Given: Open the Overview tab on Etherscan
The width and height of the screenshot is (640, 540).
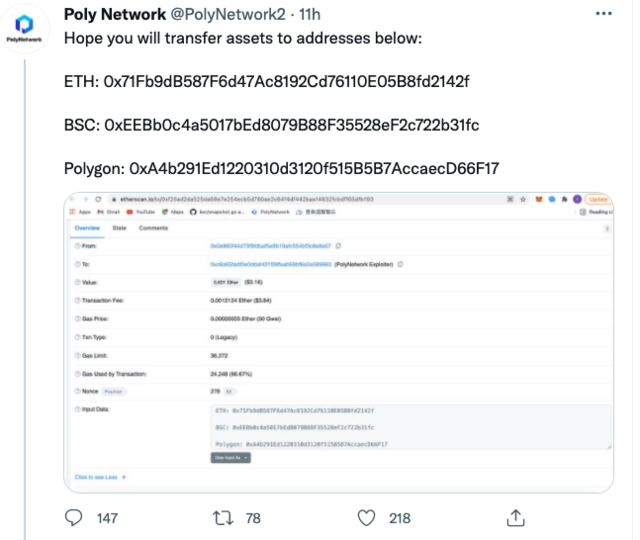Looking at the screenshot, I should 86,228.
